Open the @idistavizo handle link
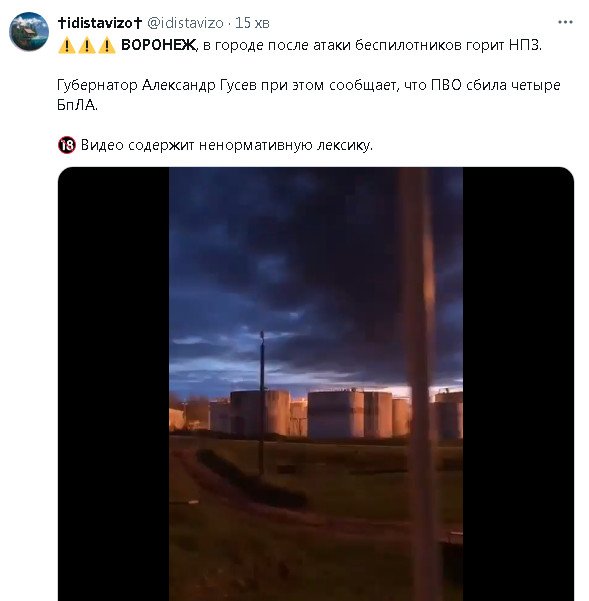 click(x=185, y=23)
